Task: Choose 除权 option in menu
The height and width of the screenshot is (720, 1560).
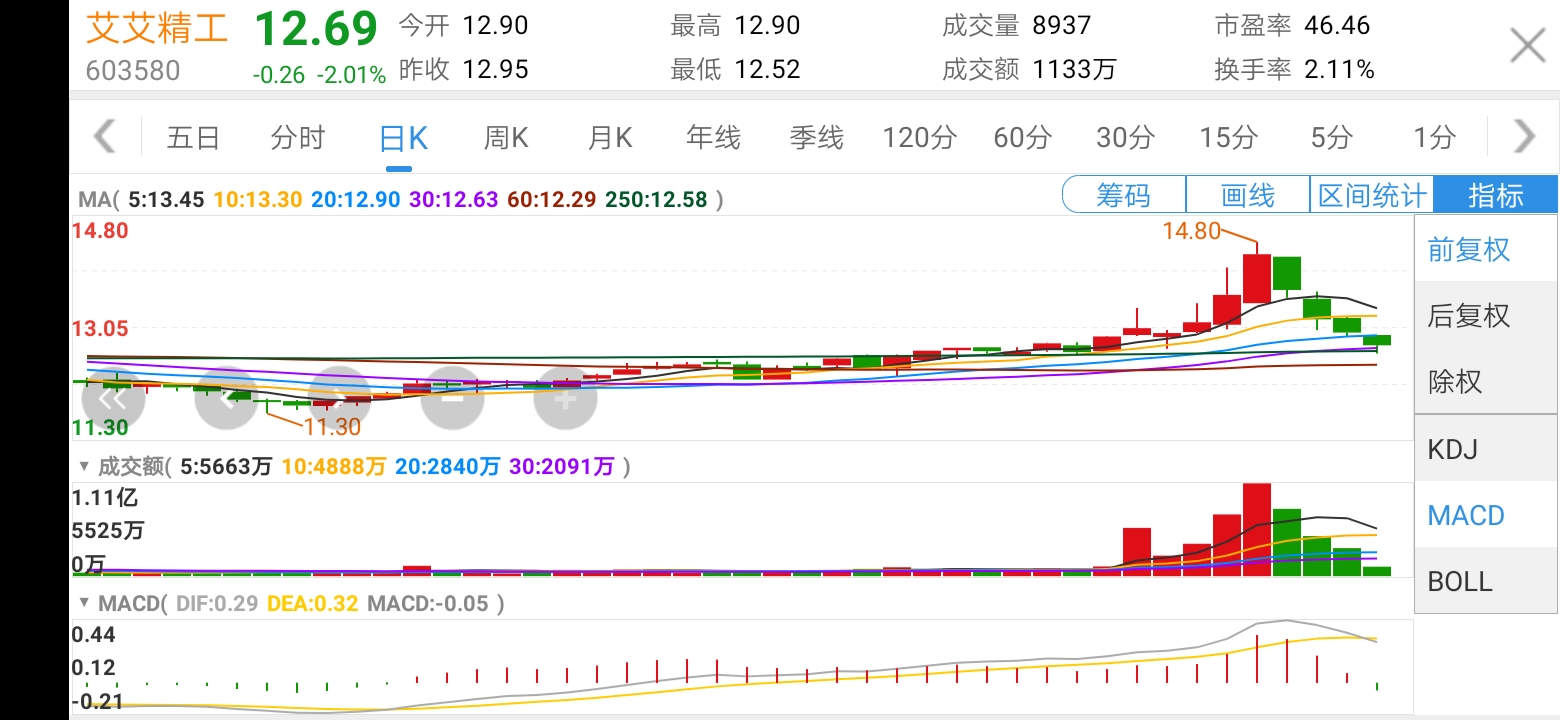Action: coord(1486,381)
